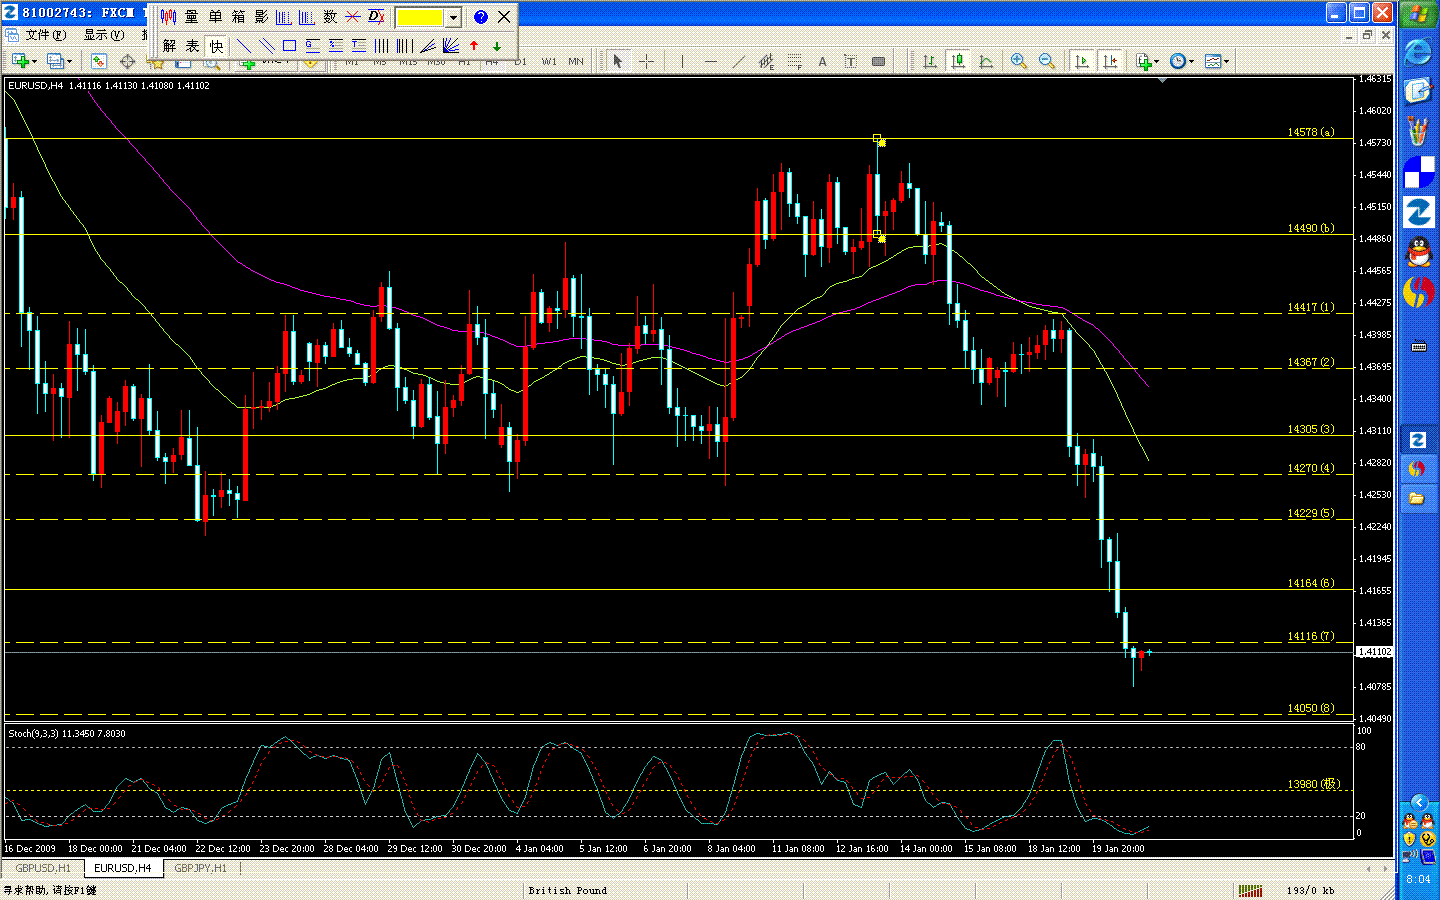
Task: Switch chart to line chart mode
Action: pos(985,61)
